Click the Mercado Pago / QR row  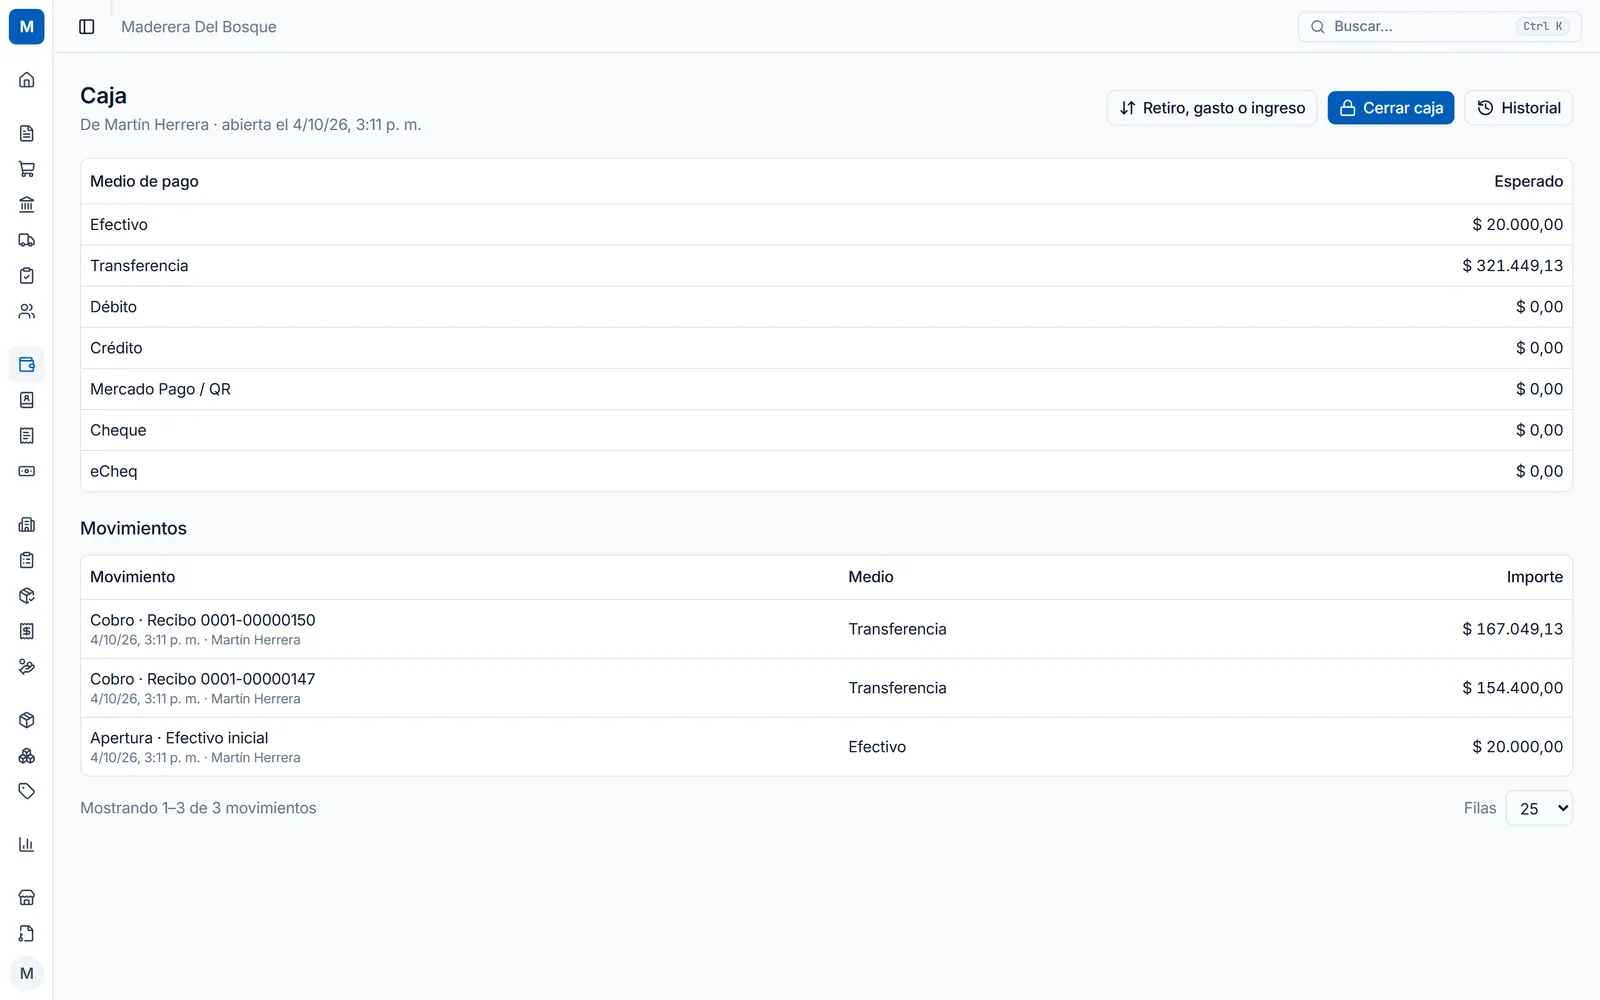(826, 389)
